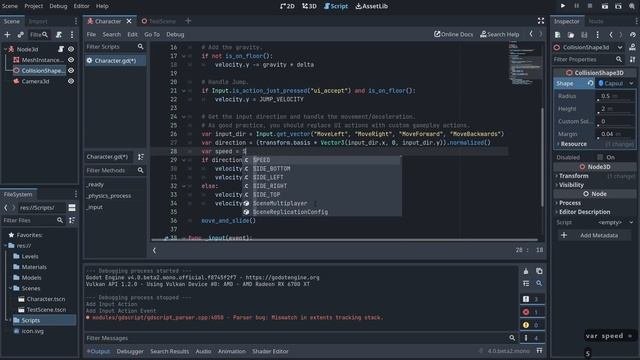Open the Debugger bottom panel

pos(130,351)
